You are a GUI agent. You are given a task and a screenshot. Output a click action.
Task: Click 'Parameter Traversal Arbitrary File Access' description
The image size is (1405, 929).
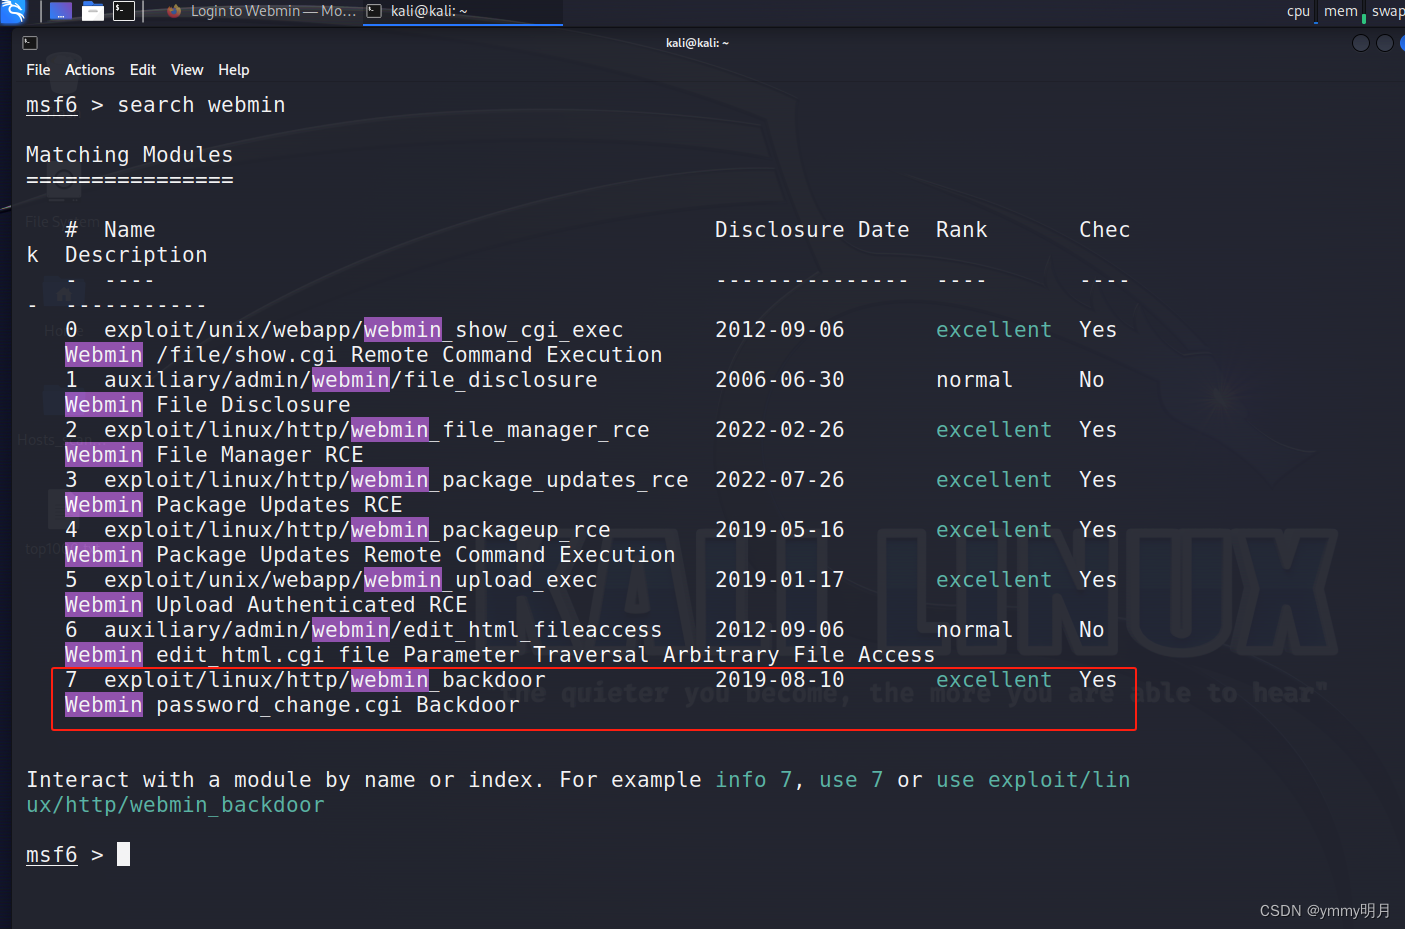(x=669, y=655)
